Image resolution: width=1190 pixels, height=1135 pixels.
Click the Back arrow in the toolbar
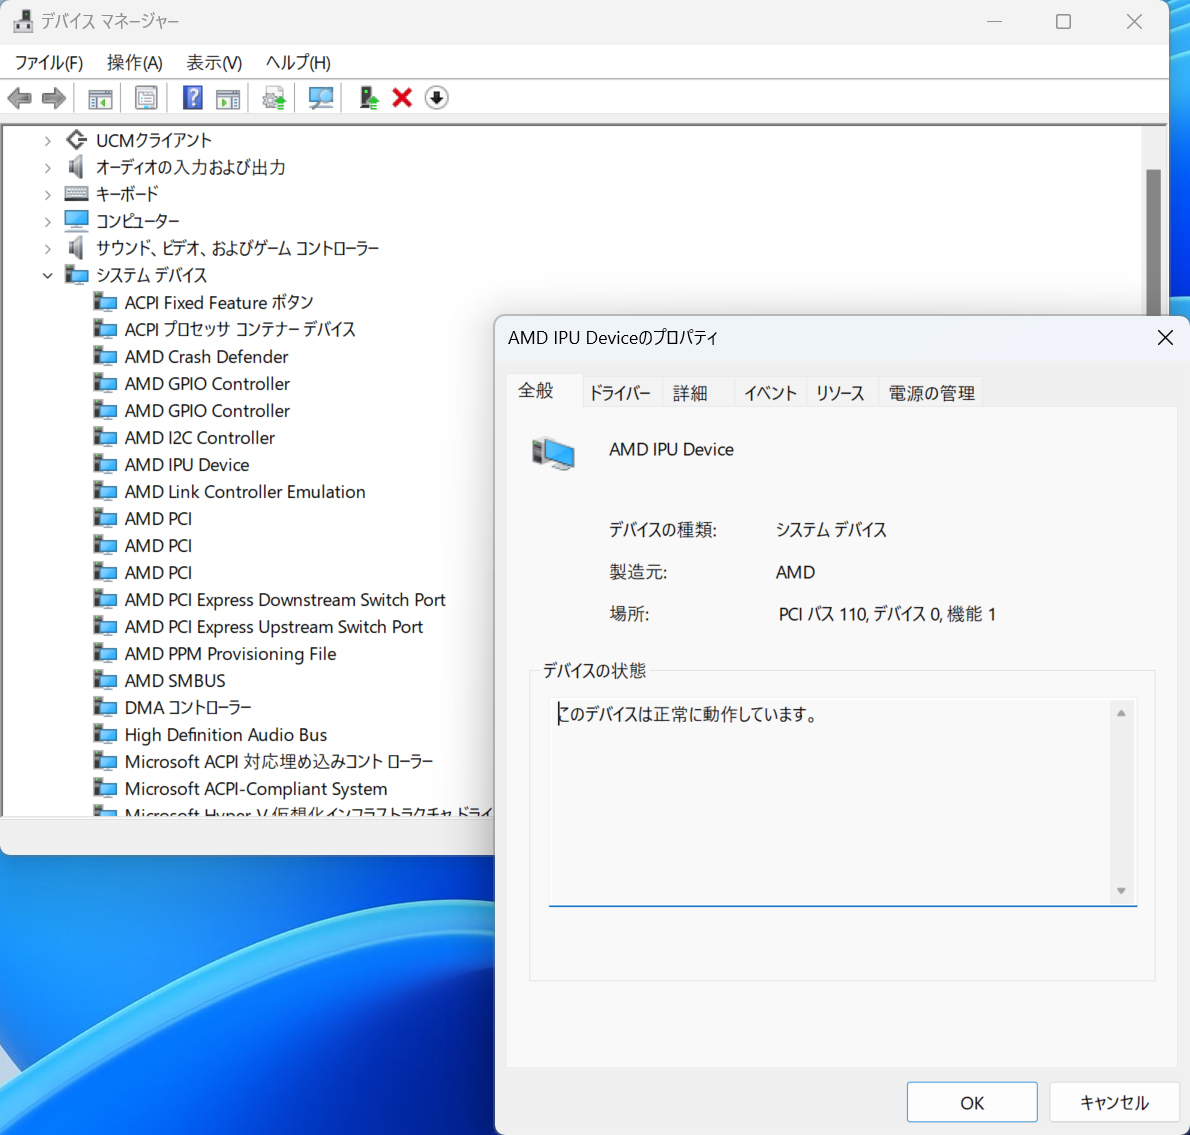click(x=19, y=98)
